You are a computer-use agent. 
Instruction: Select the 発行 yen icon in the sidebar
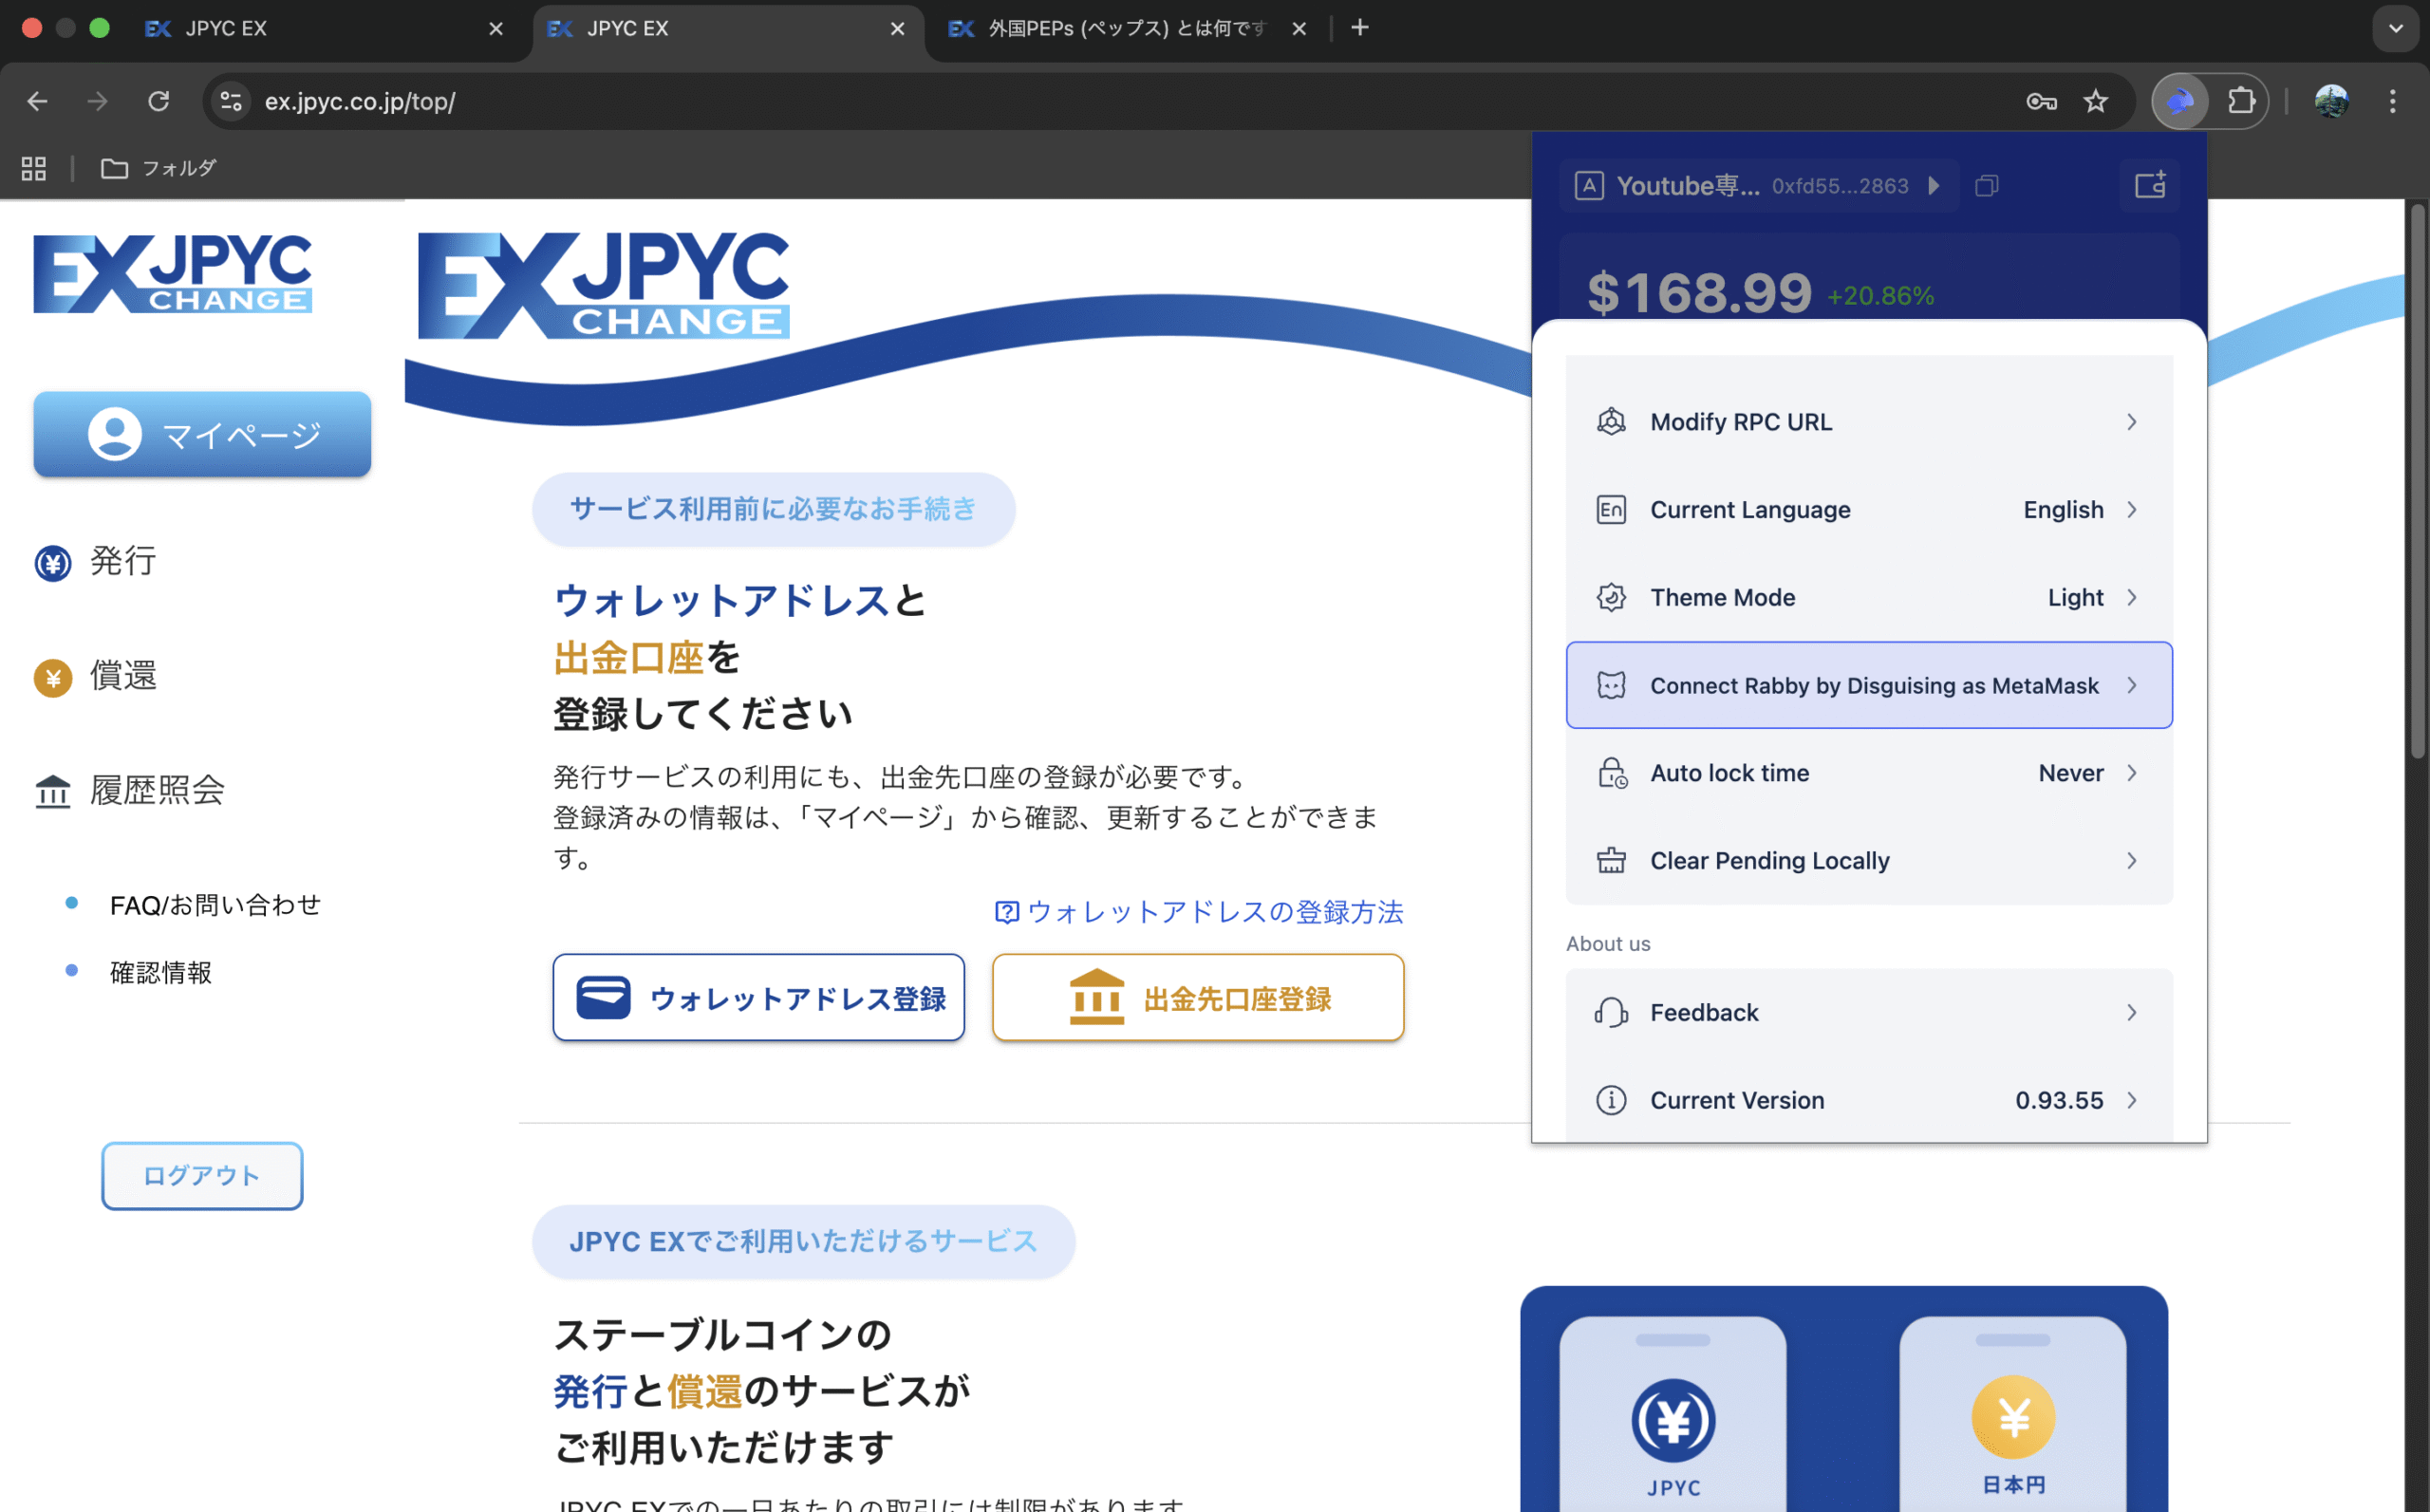52,563
